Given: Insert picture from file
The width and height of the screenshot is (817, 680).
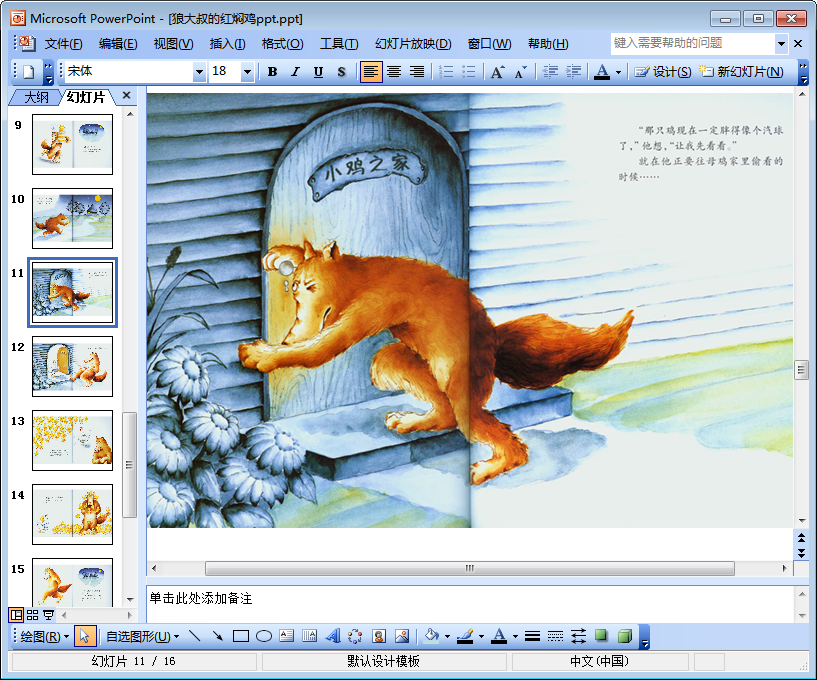Looking at the screenshot, I should (402, 636).
